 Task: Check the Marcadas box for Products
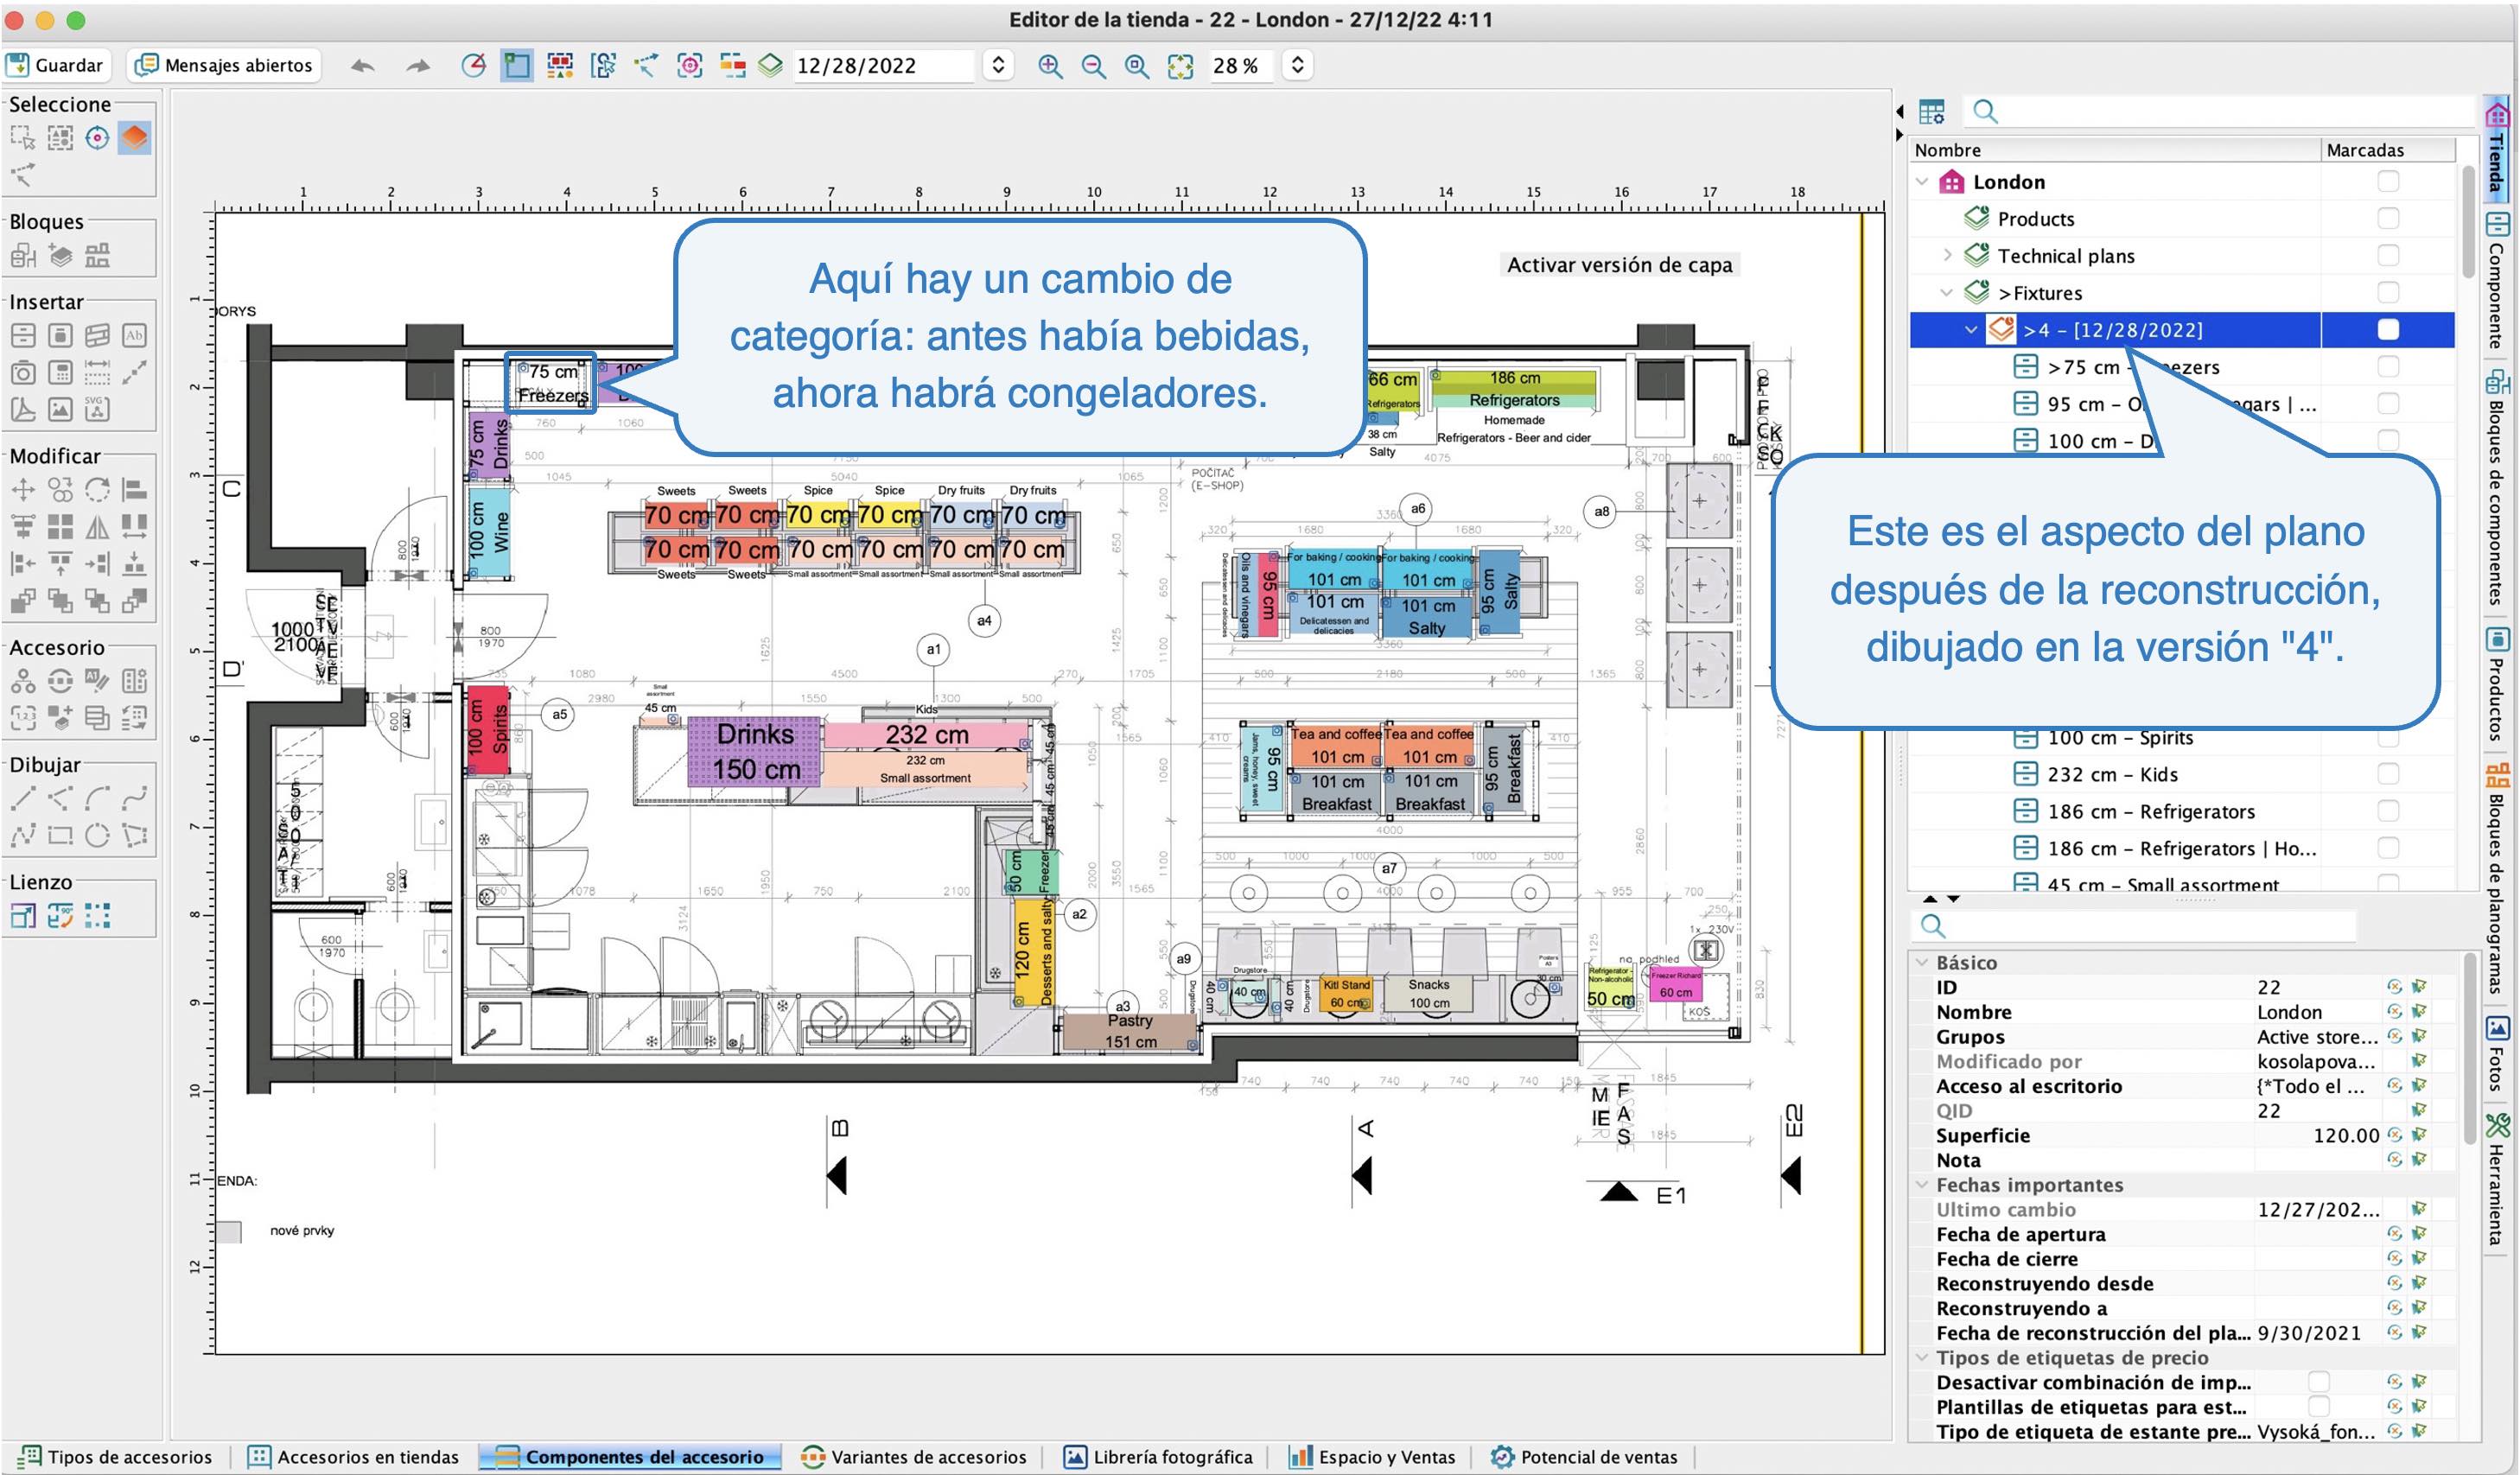(2388, 219)
